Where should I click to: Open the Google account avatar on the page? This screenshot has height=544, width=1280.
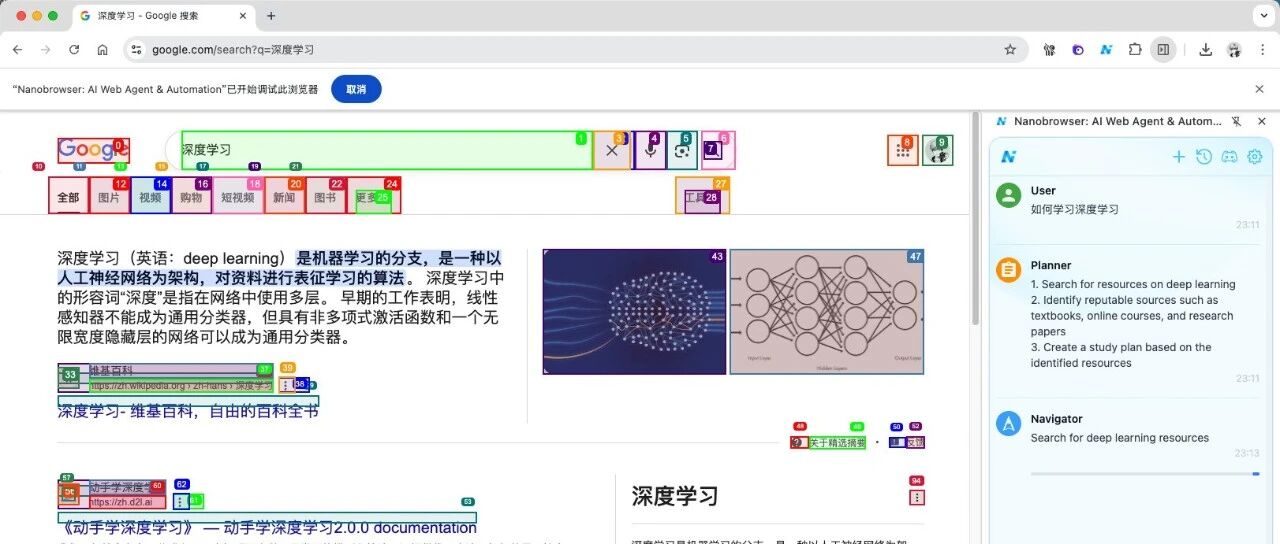click(x=937, y=150)
